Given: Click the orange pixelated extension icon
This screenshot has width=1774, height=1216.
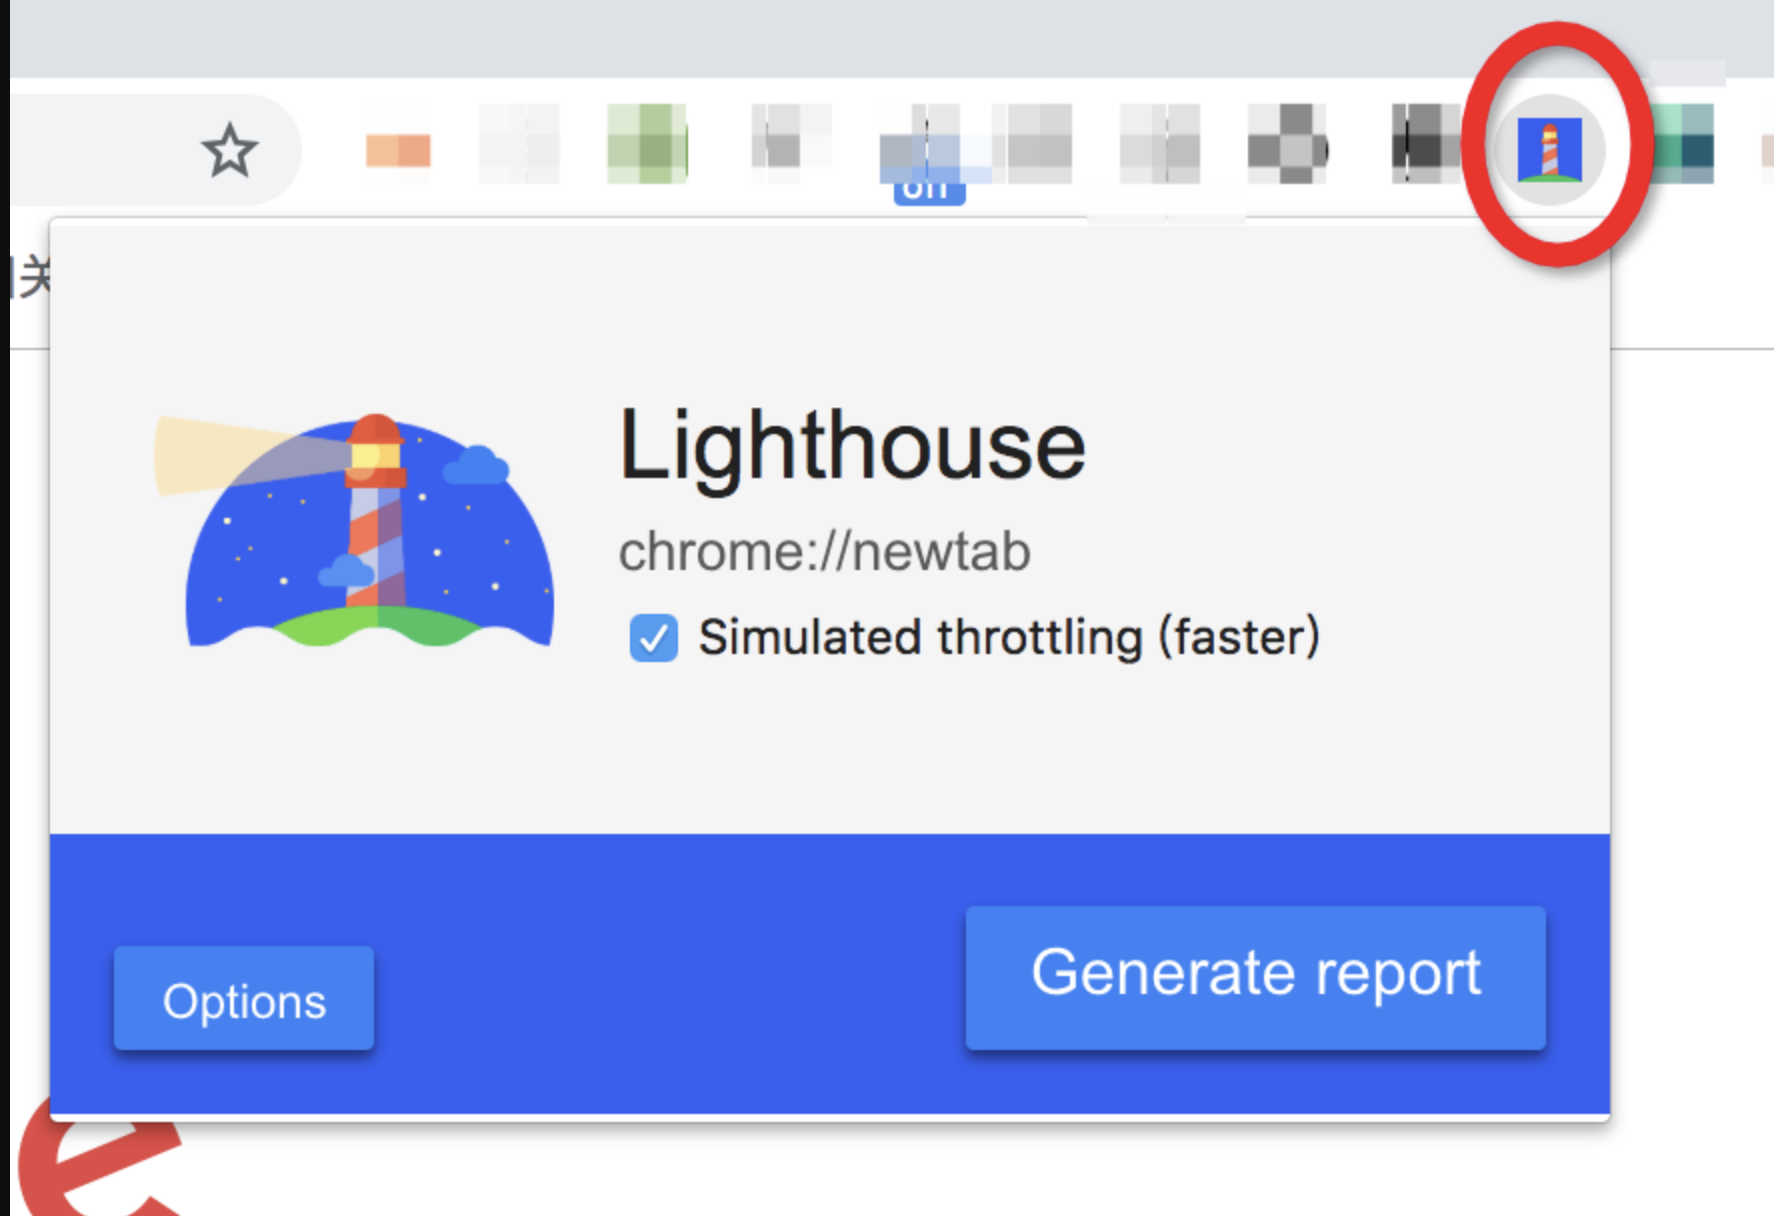Looking at the screenshot, I should [x=398, y=151].
